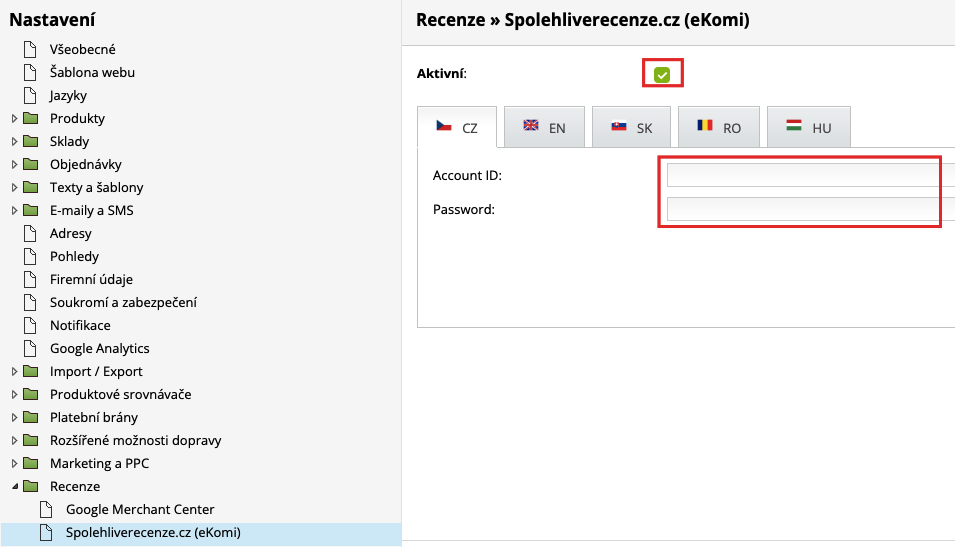
Task: Open Firemní údaje settings item
Action: point(91,280)
